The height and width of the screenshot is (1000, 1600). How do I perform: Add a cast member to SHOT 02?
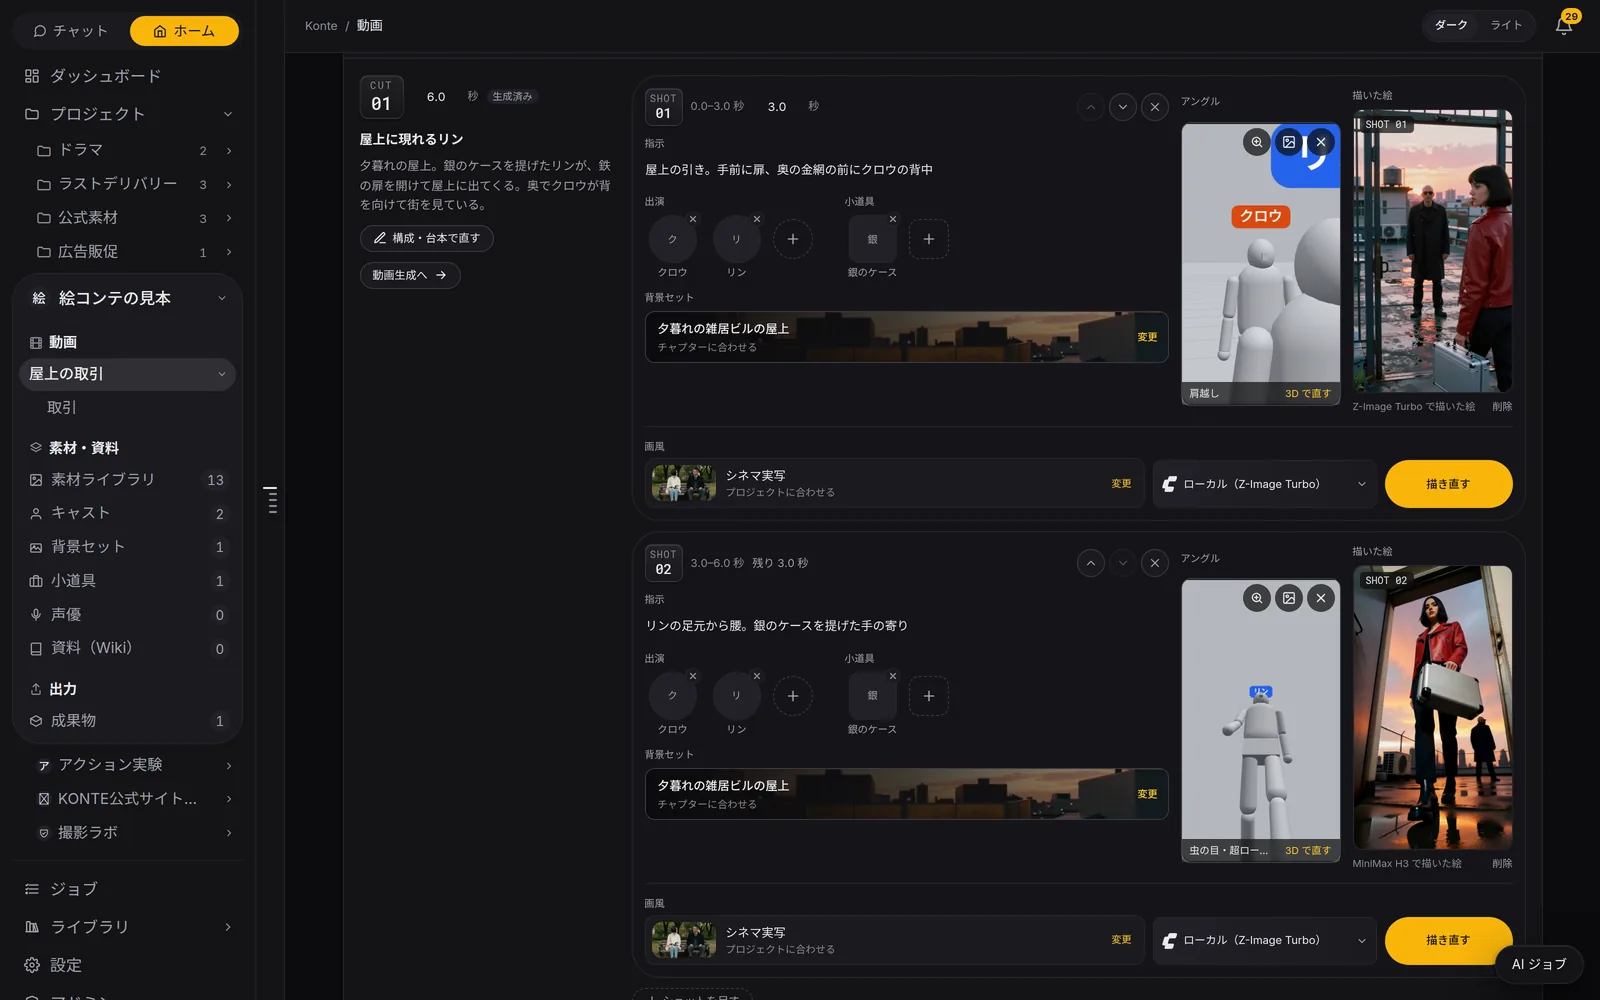coord(793,696)
